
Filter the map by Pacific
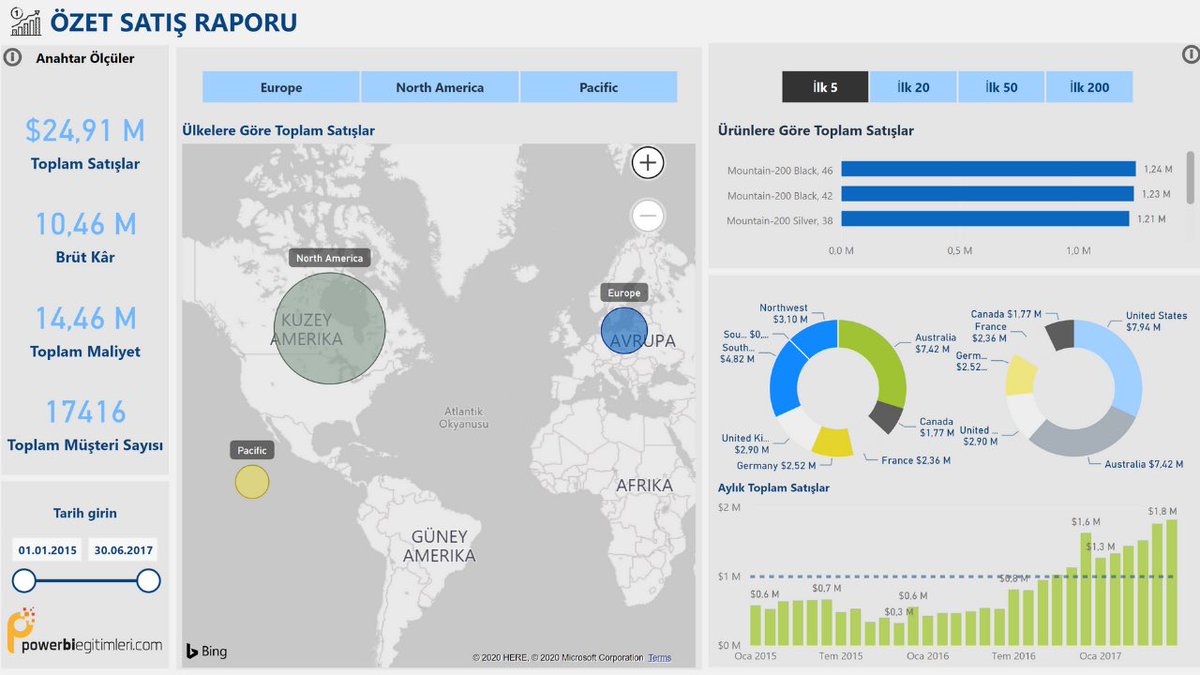[x=599, y=87]
